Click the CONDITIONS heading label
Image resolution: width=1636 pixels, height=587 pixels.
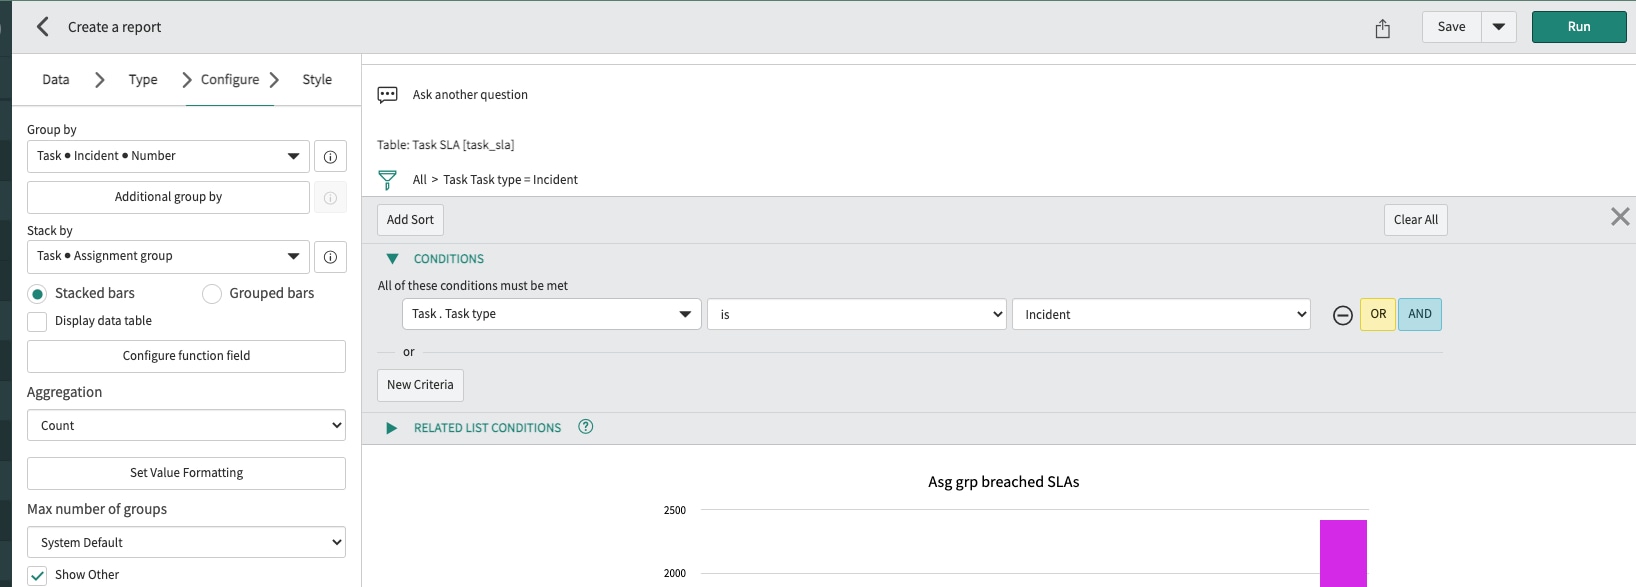pos(449,259)
